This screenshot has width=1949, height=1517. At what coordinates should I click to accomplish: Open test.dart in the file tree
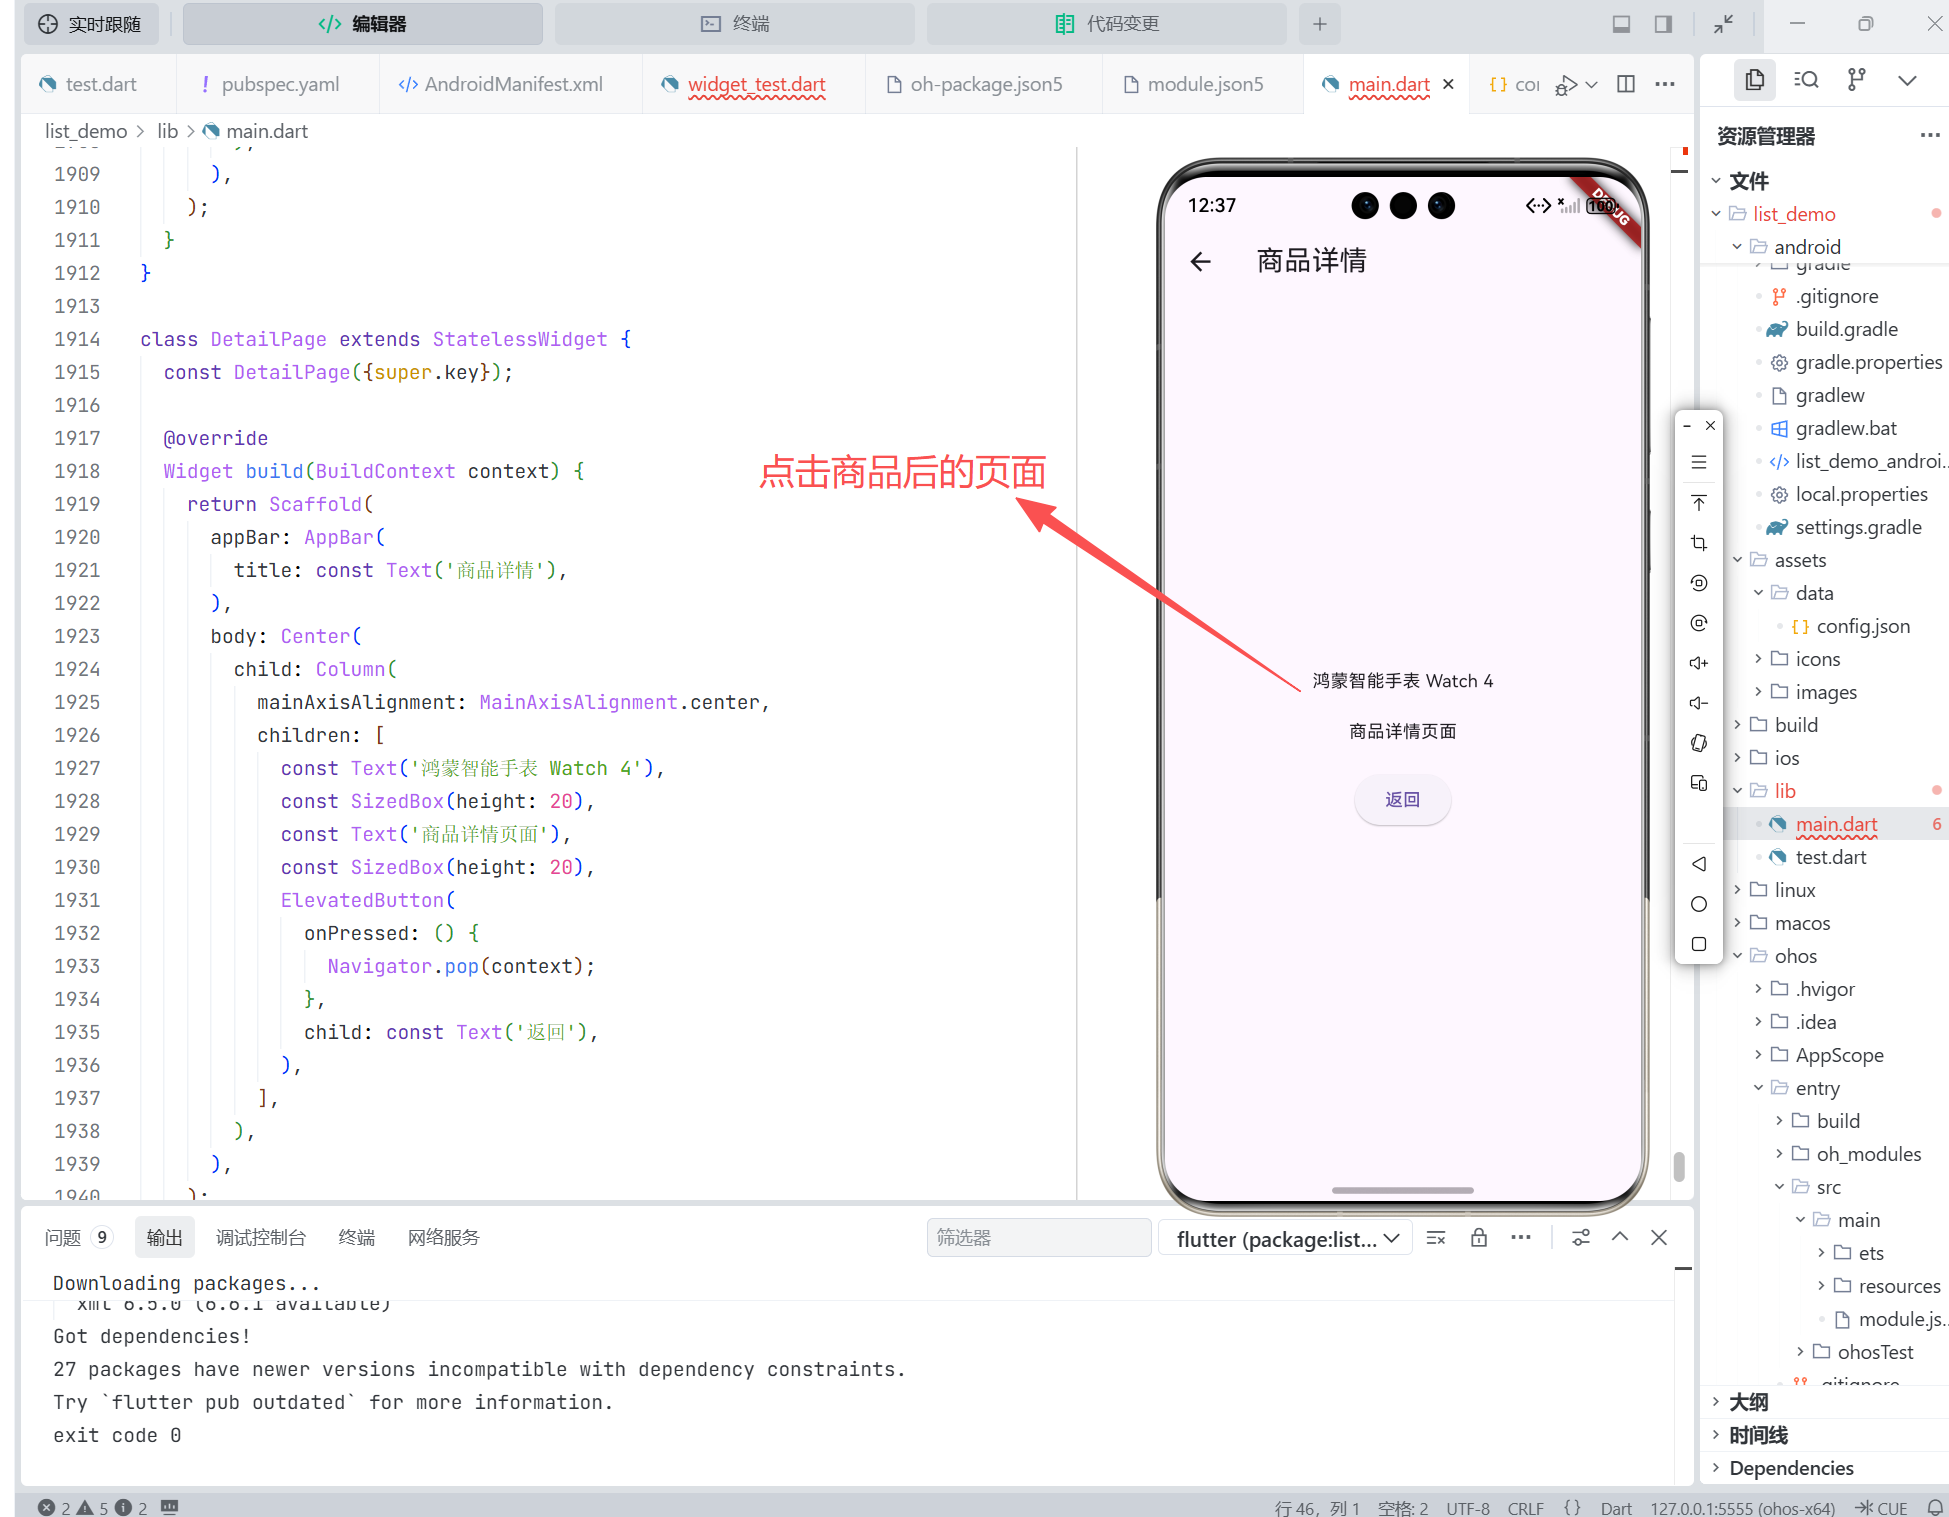[1830, 857]
